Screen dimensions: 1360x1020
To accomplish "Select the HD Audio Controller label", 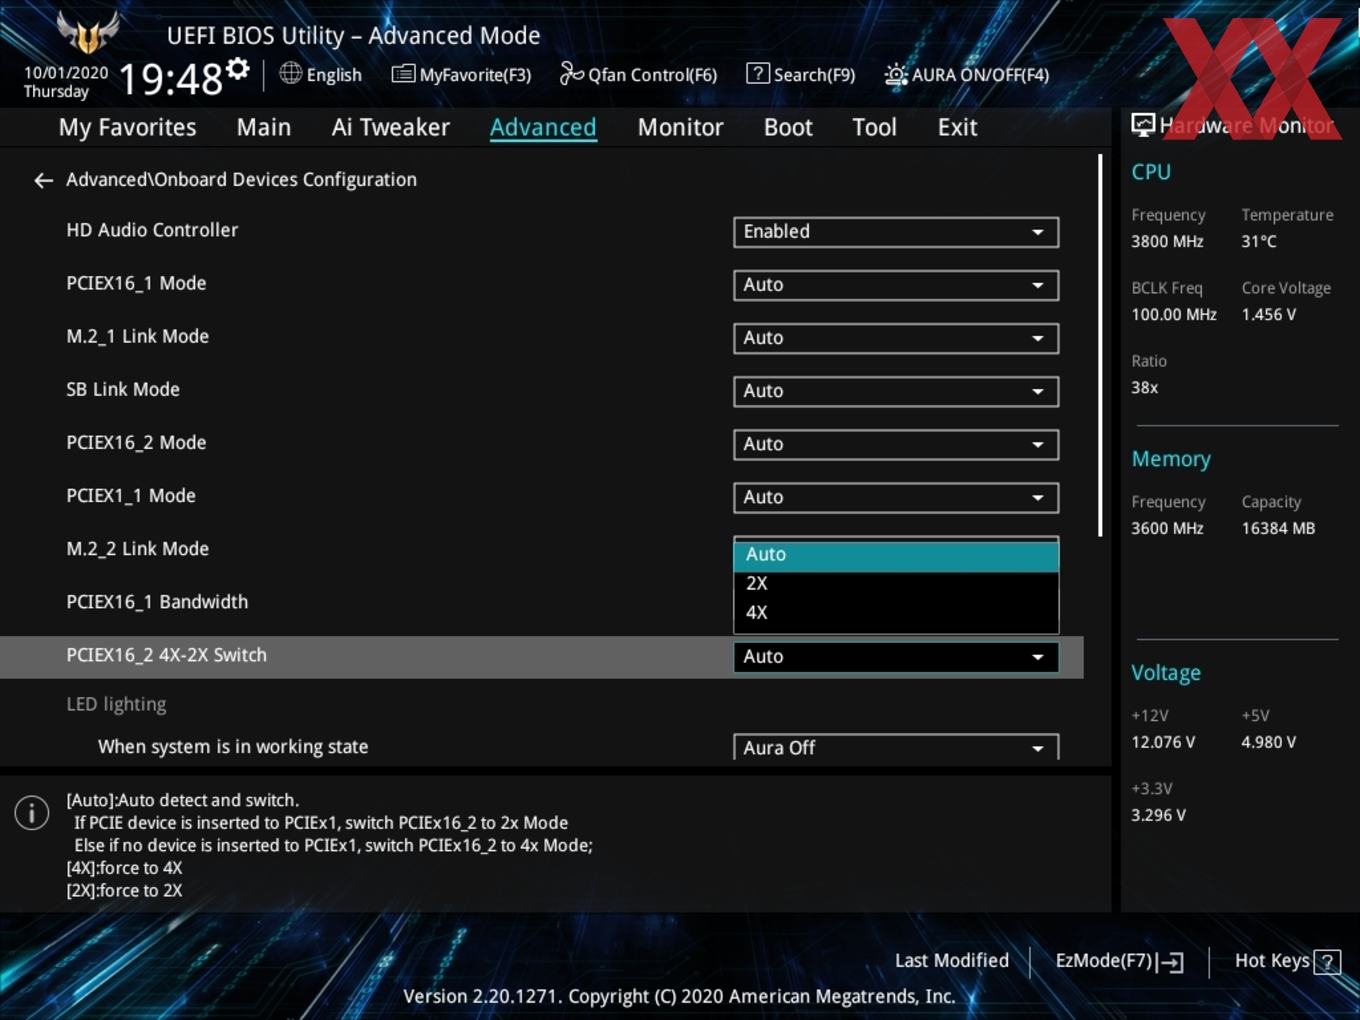I will (152, 230).
